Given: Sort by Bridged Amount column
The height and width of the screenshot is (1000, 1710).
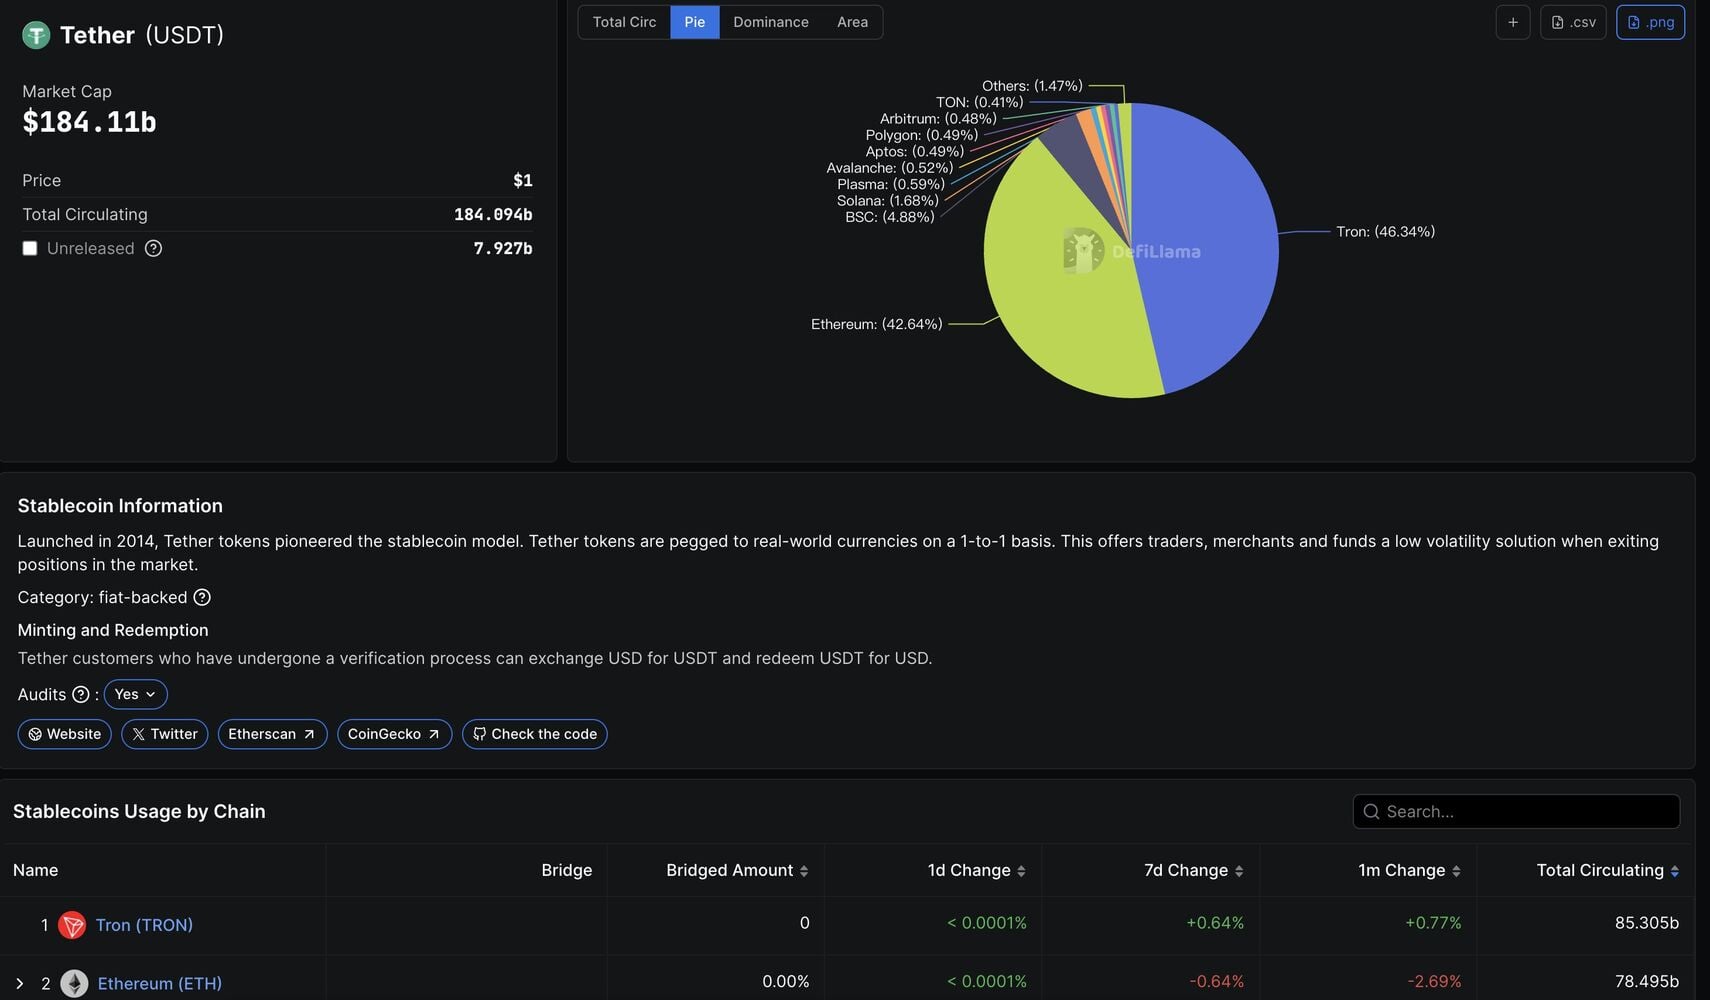Looking at the screenshot, I should 737,870.
